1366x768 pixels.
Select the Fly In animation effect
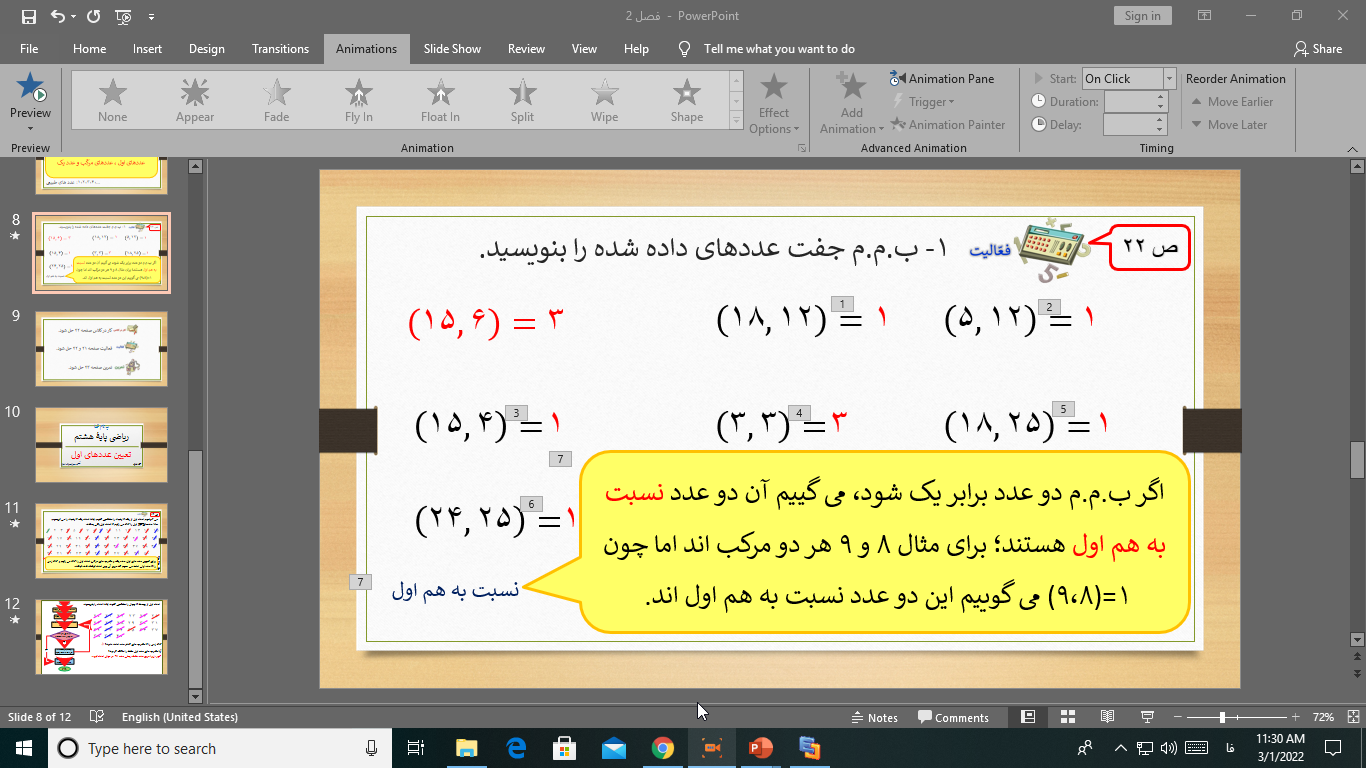(358, 101)
